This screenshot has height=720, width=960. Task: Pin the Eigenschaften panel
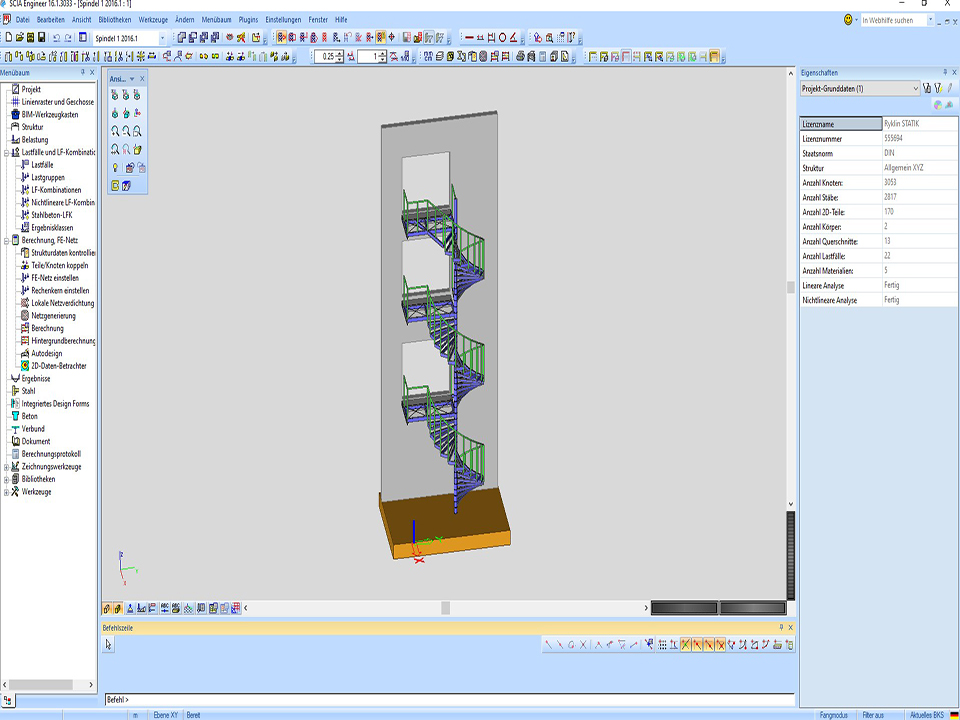[937, 73]
